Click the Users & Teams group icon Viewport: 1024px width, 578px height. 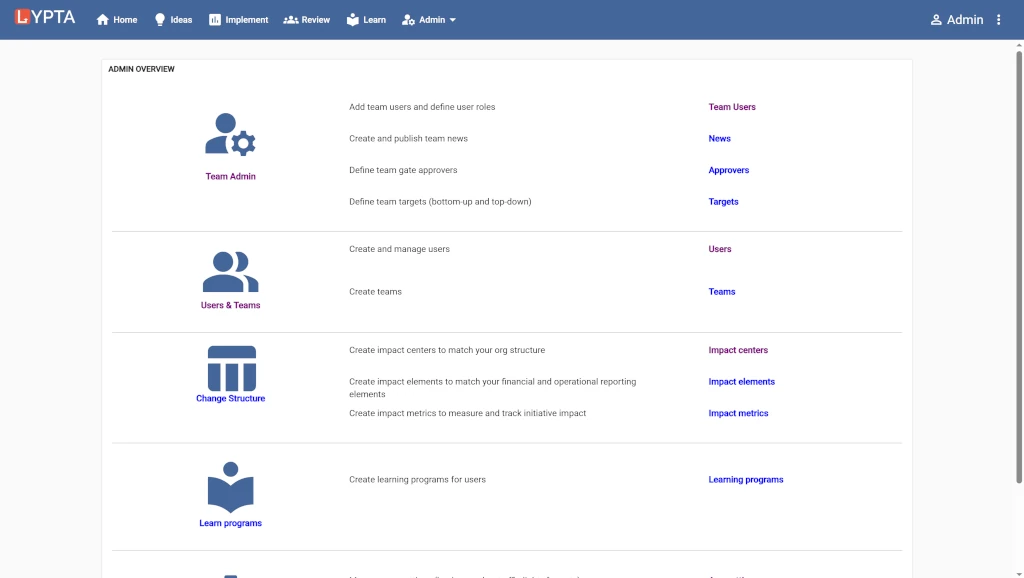(x=231, y=272)
